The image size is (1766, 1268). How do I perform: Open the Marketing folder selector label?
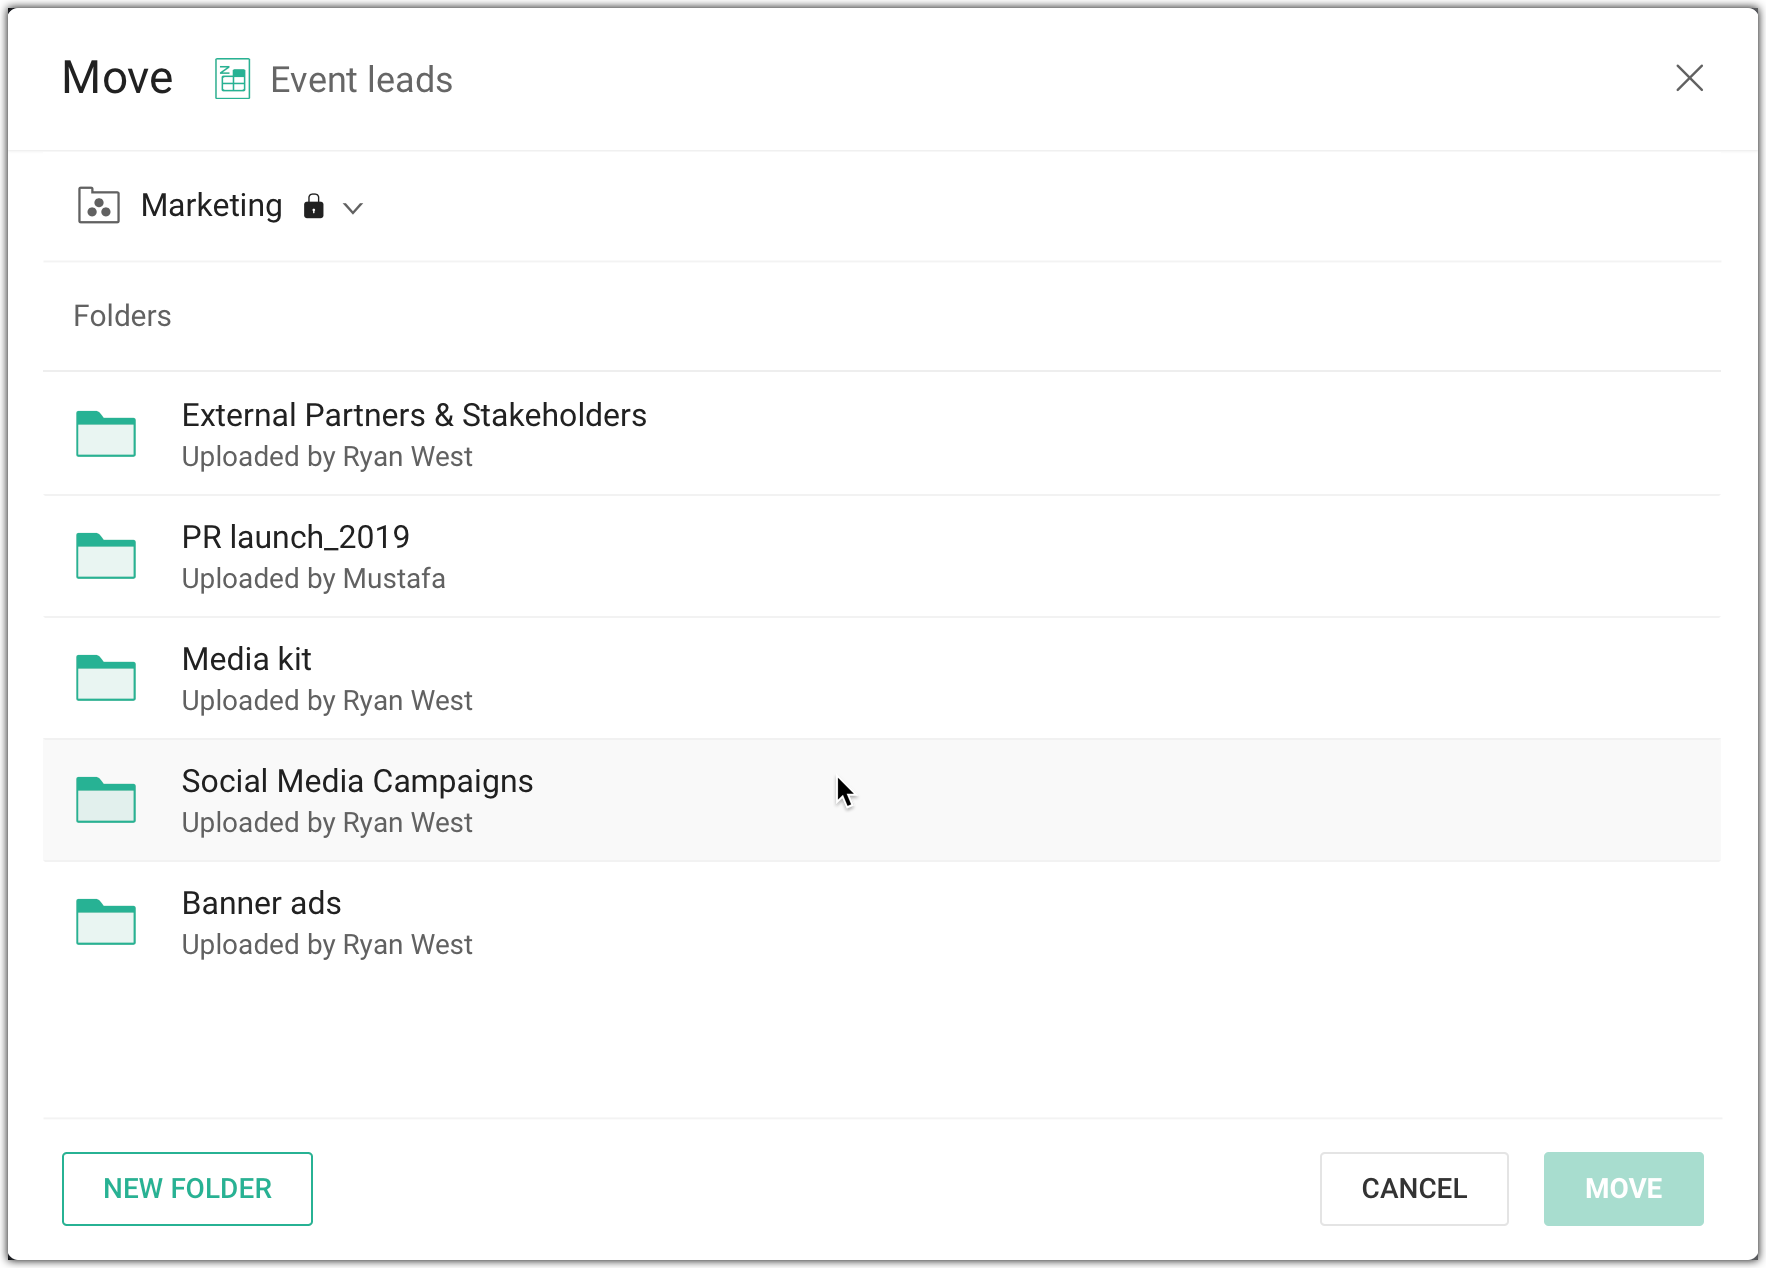(211, 205)
